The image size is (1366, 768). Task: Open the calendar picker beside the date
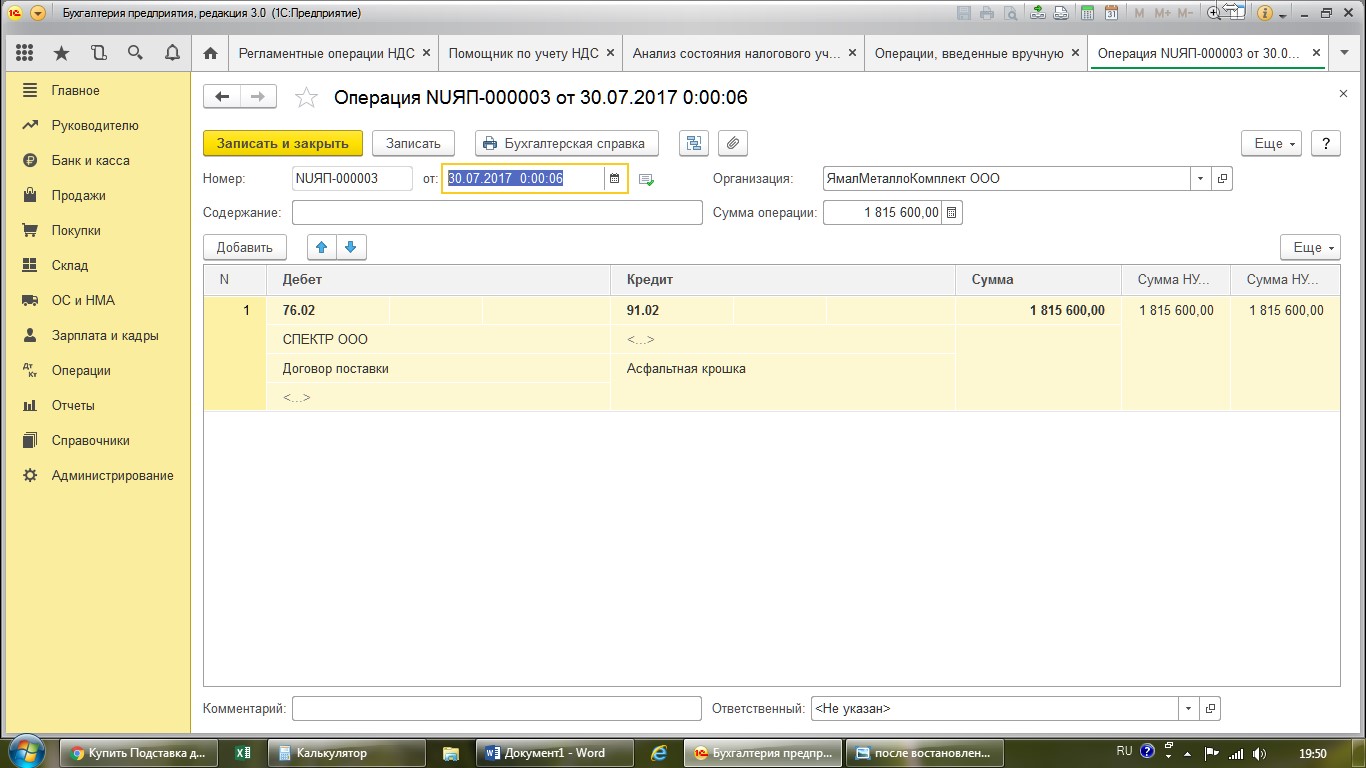coord(614,179)
